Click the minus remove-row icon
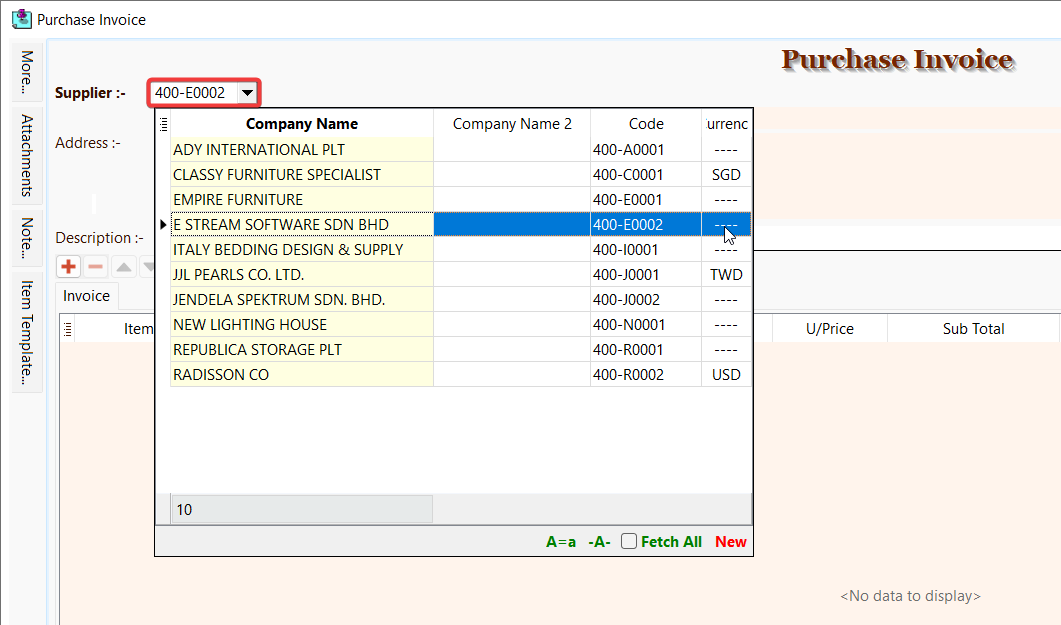Image resolution: width=1061 pixels, height=625 pixels. point(96,267)
